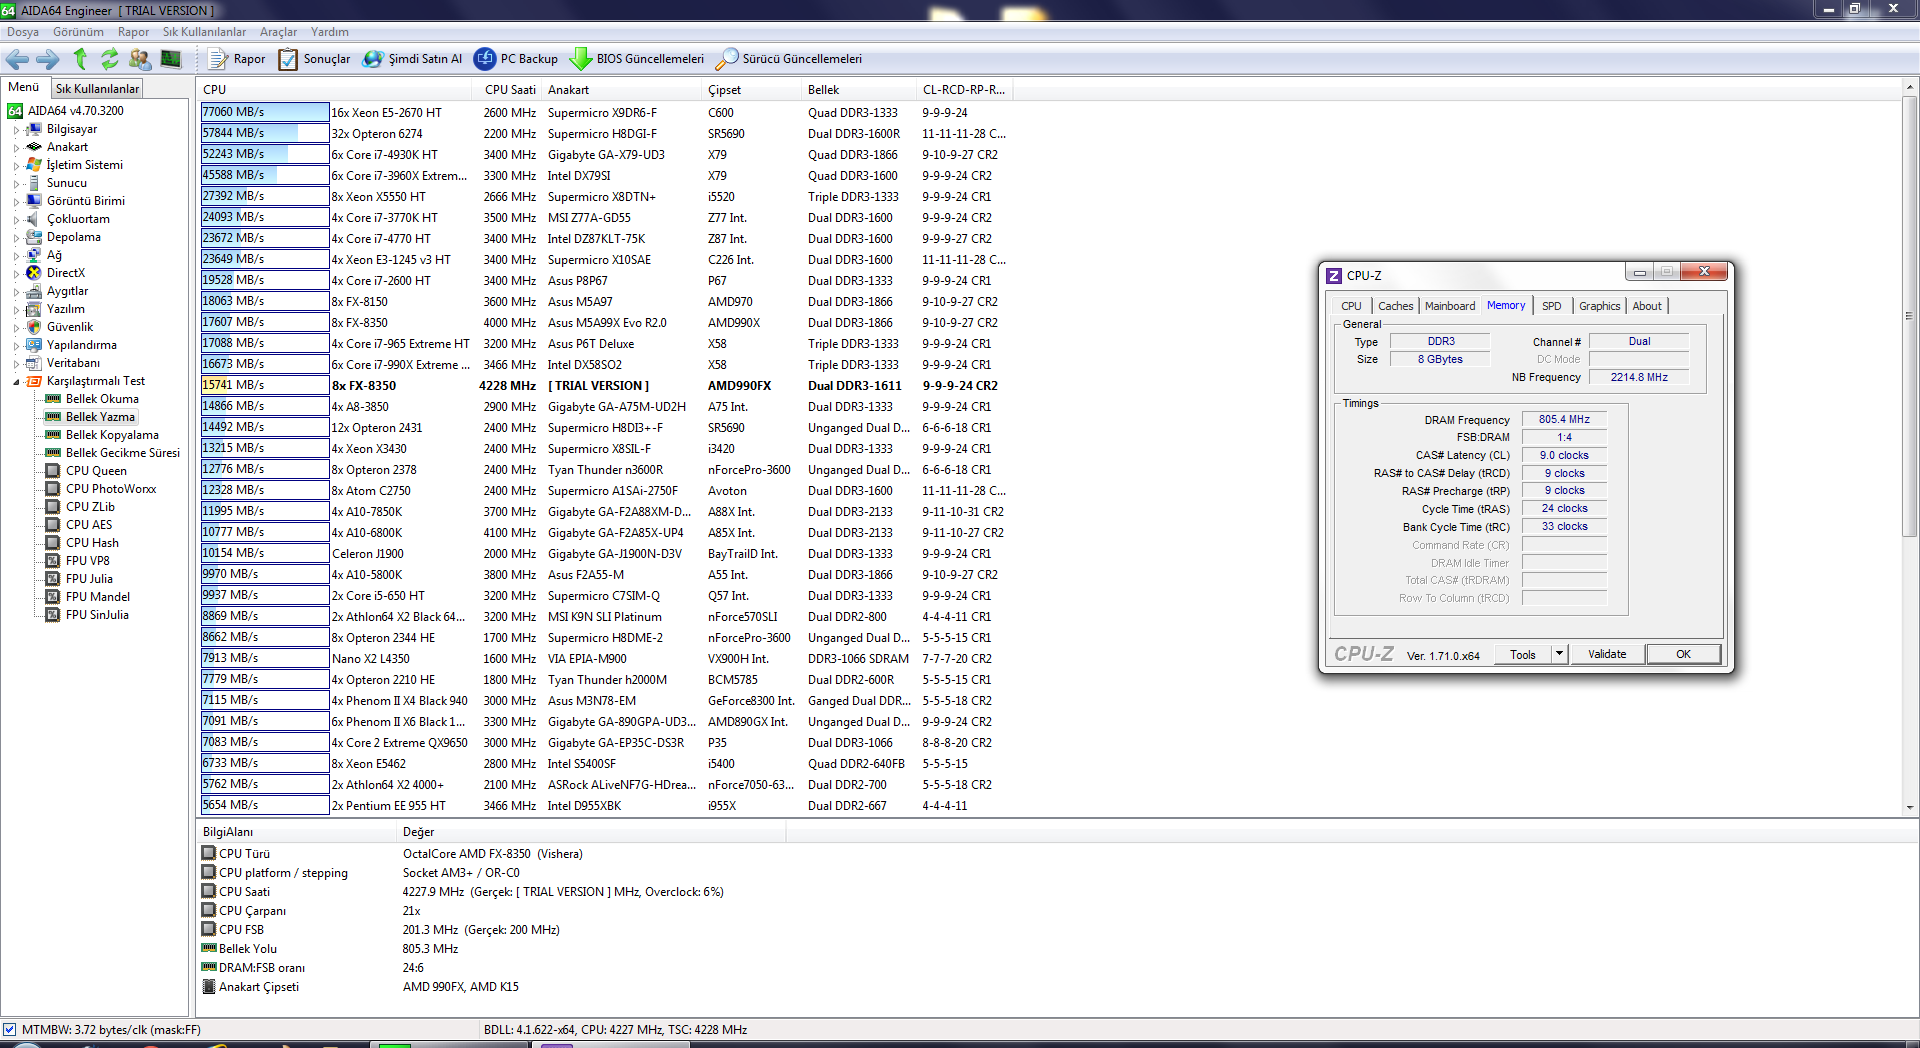Toggle the MTMBW checkbox in status bar
The height and width of the screenshot is (1048, 1920).
point(9,1029)
